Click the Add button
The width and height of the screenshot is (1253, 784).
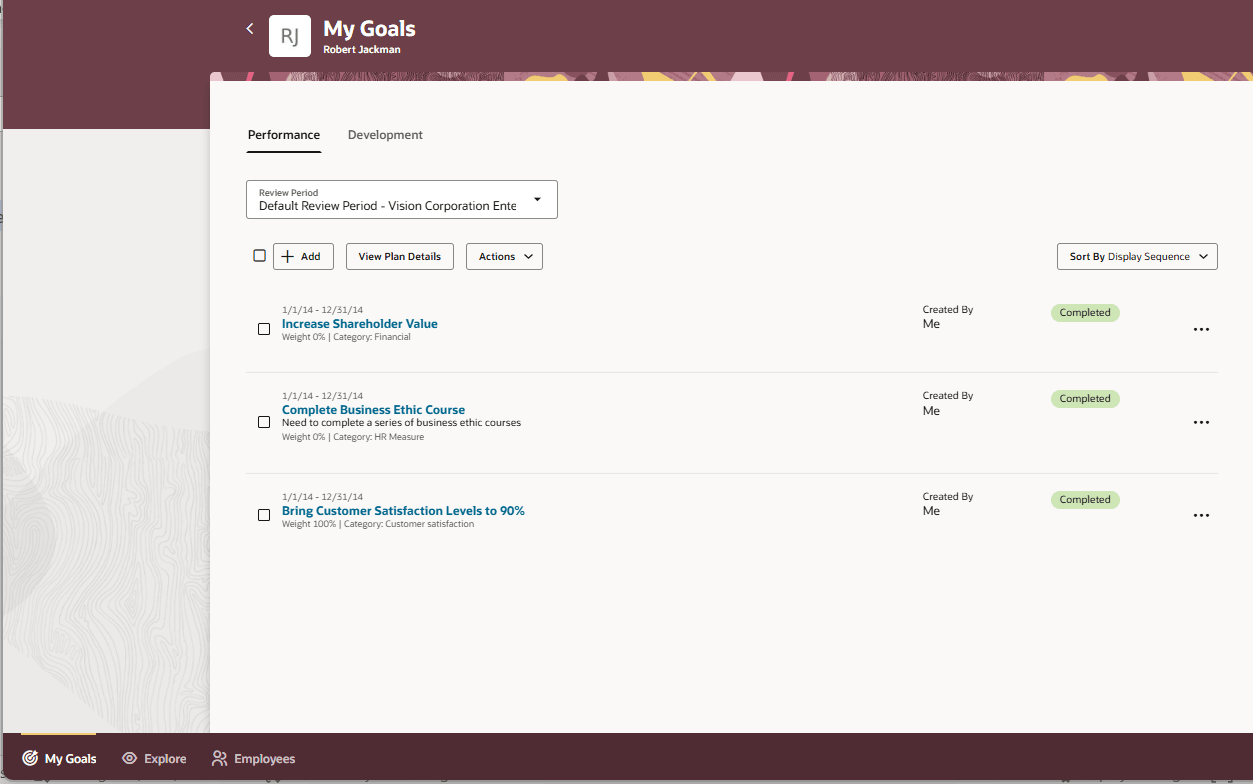[x=303, y=256]
